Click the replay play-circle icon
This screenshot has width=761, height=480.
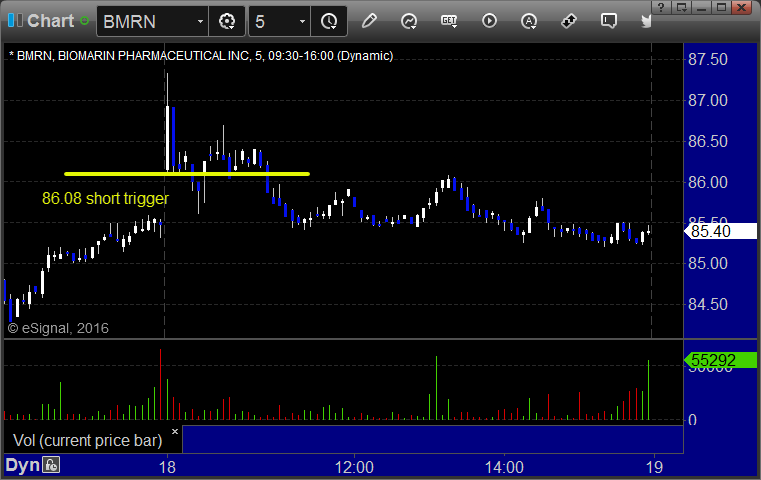pyautogui.click(x=489, y=20)
